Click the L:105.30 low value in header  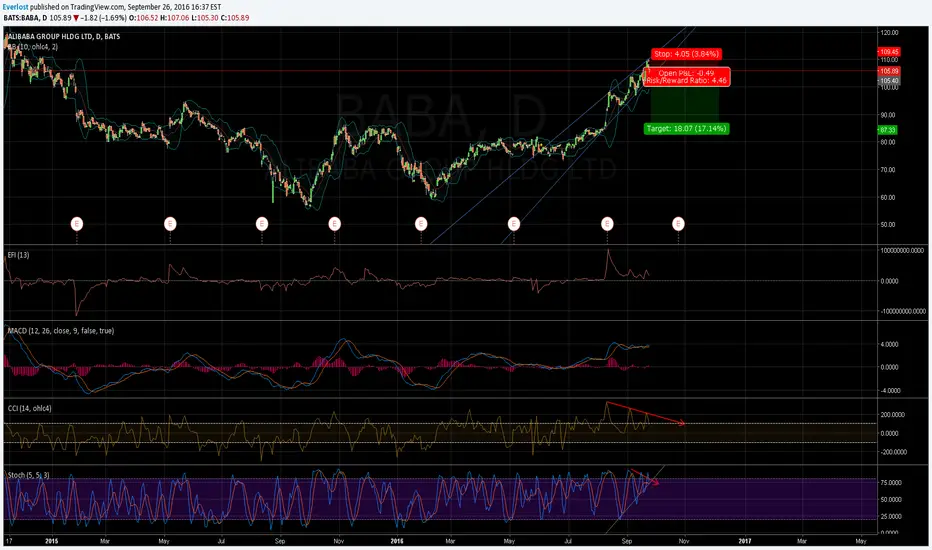coord(205,18)
